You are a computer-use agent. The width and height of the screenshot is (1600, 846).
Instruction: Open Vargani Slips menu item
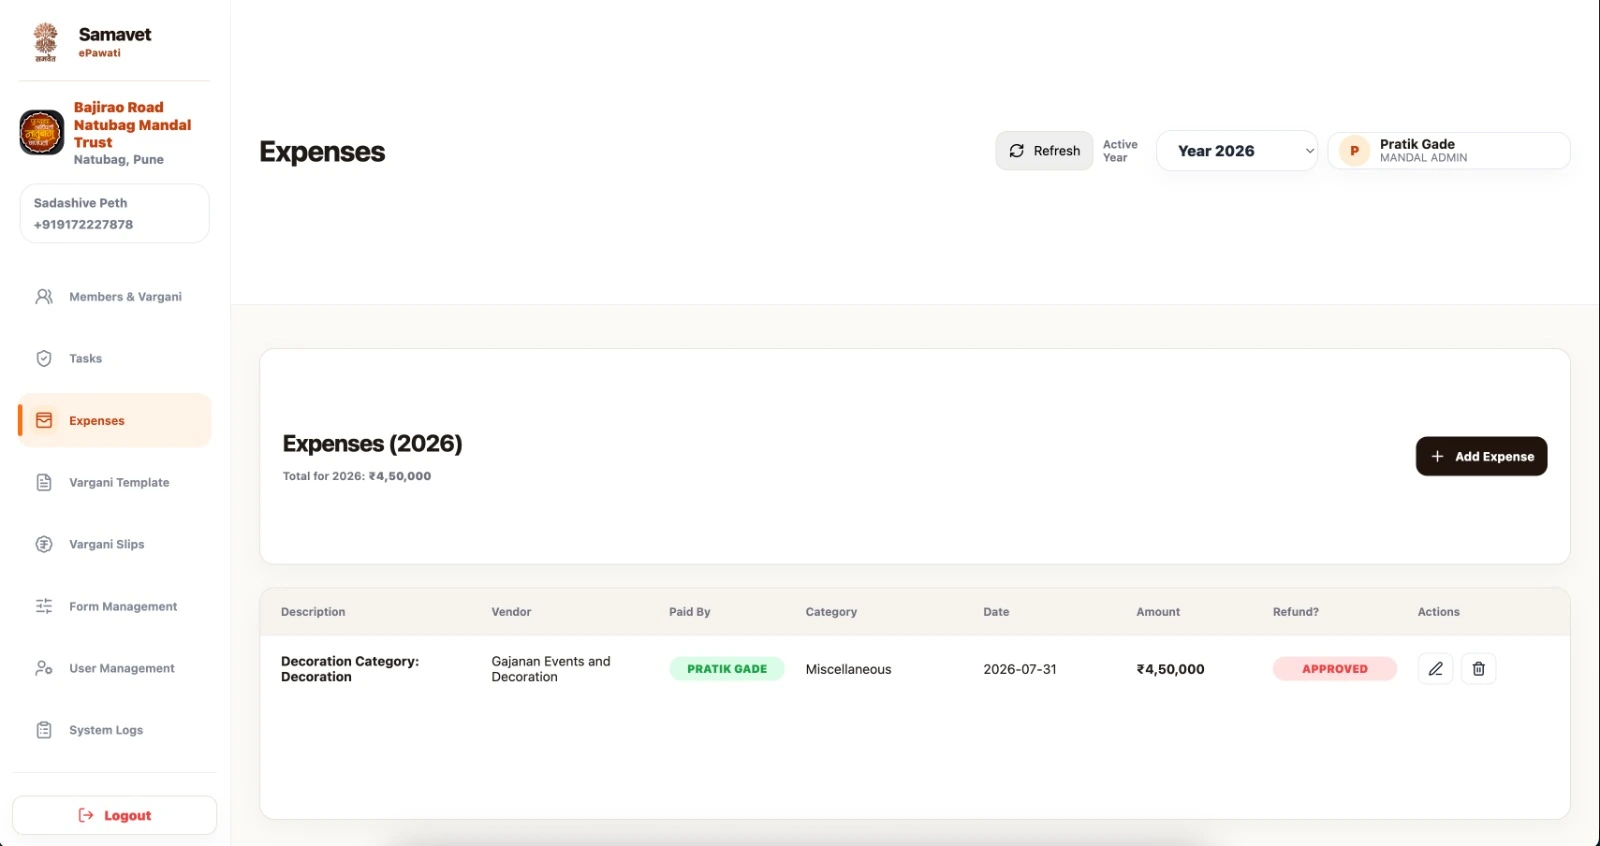click(115, 545)
